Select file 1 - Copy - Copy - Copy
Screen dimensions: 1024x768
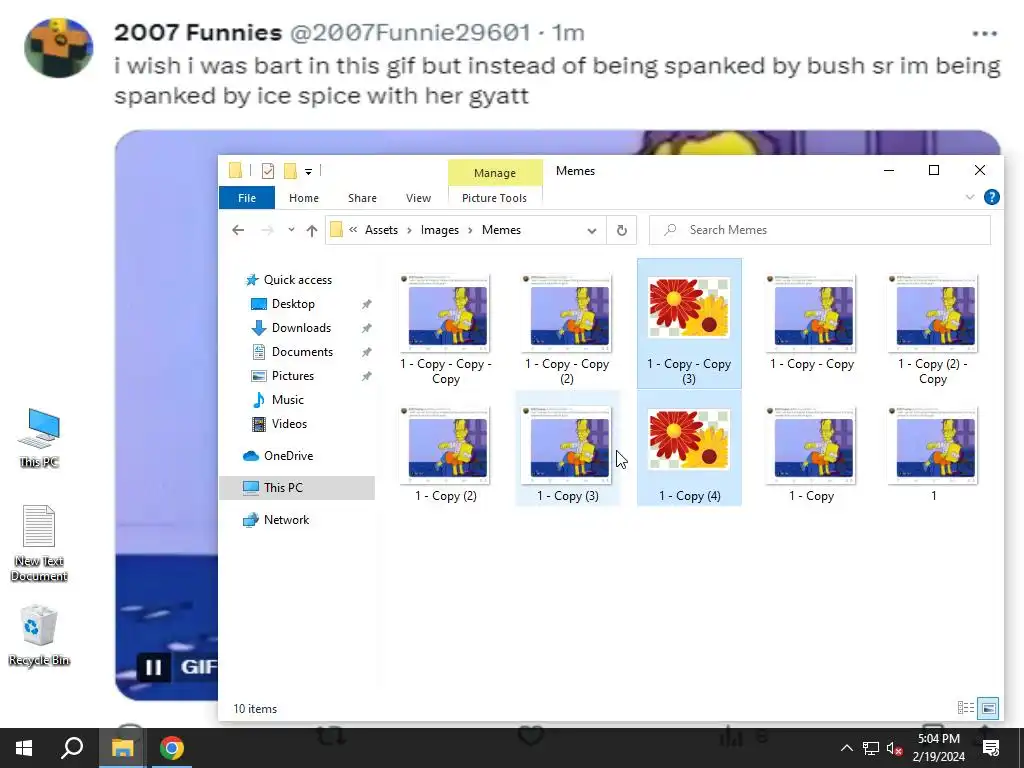[x=446, y=323]
